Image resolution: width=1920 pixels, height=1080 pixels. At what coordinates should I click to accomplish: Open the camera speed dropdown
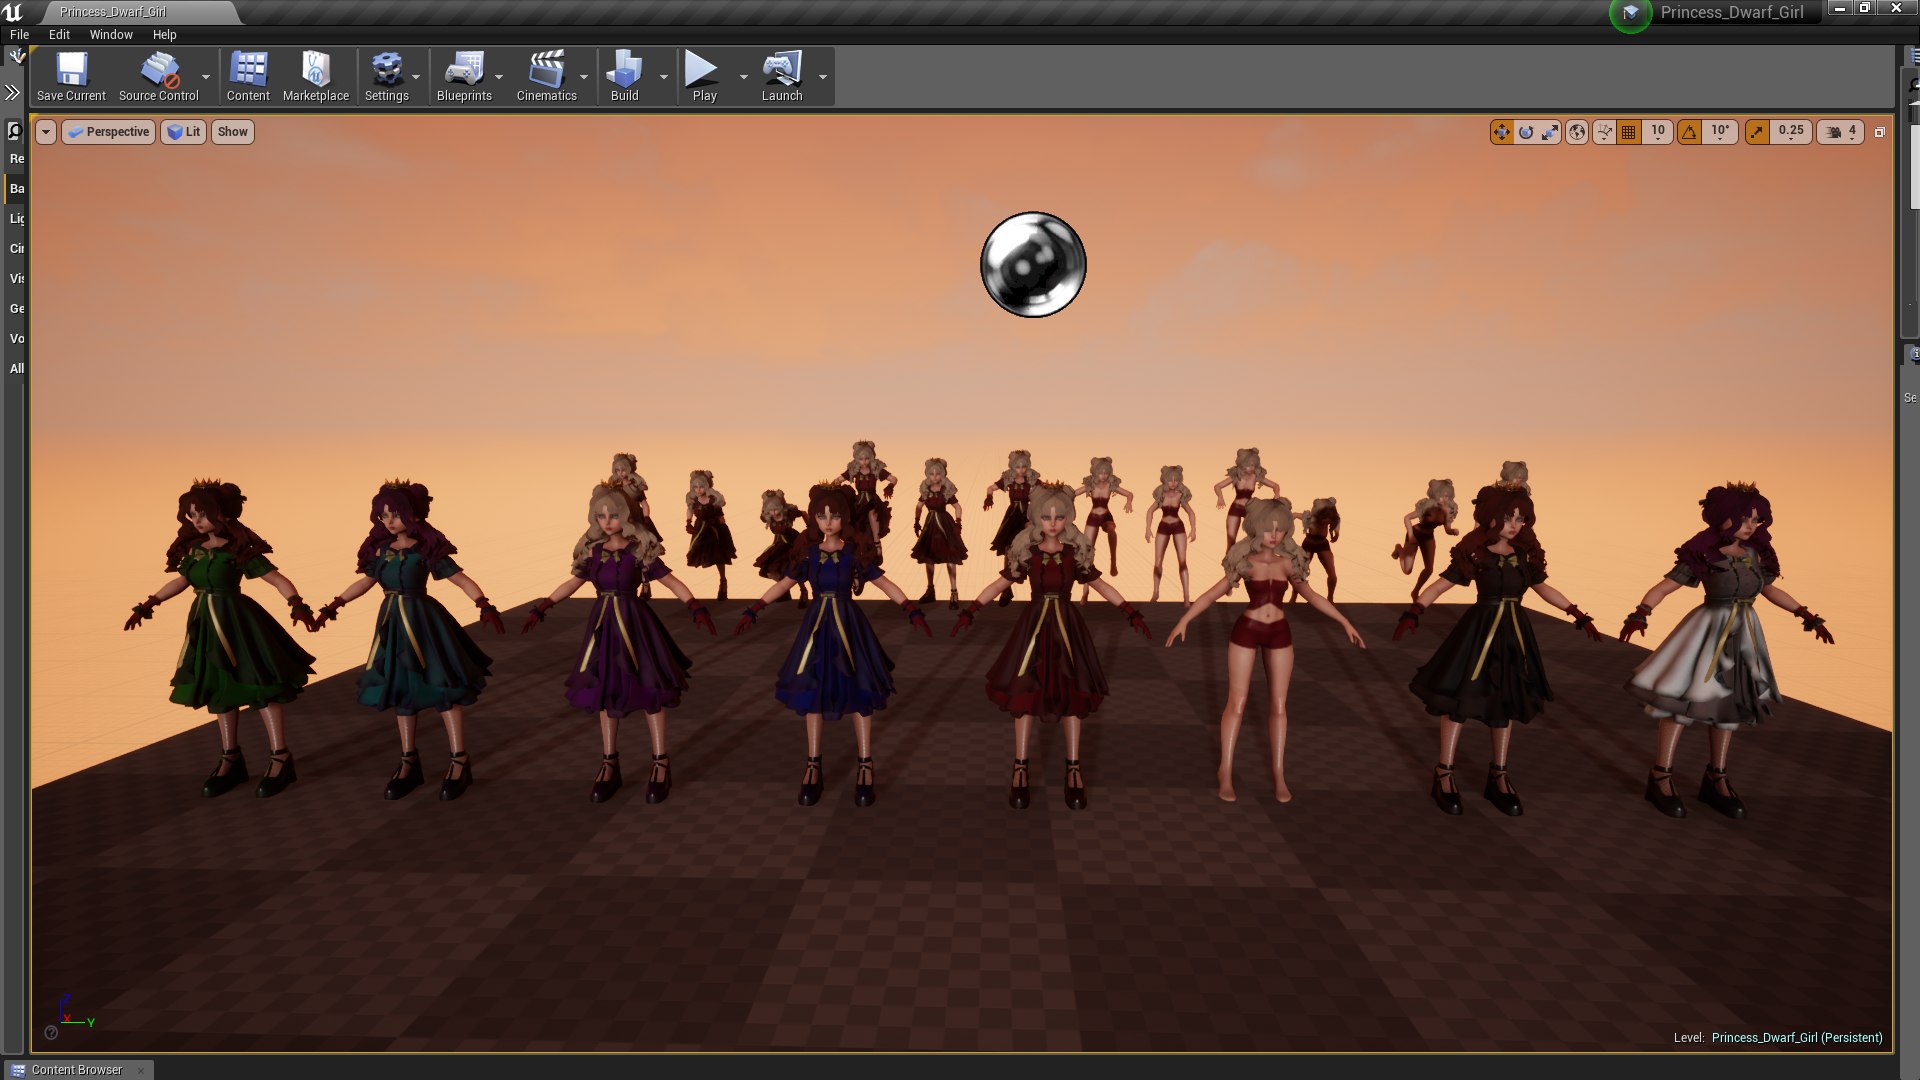pos(1841,132)
